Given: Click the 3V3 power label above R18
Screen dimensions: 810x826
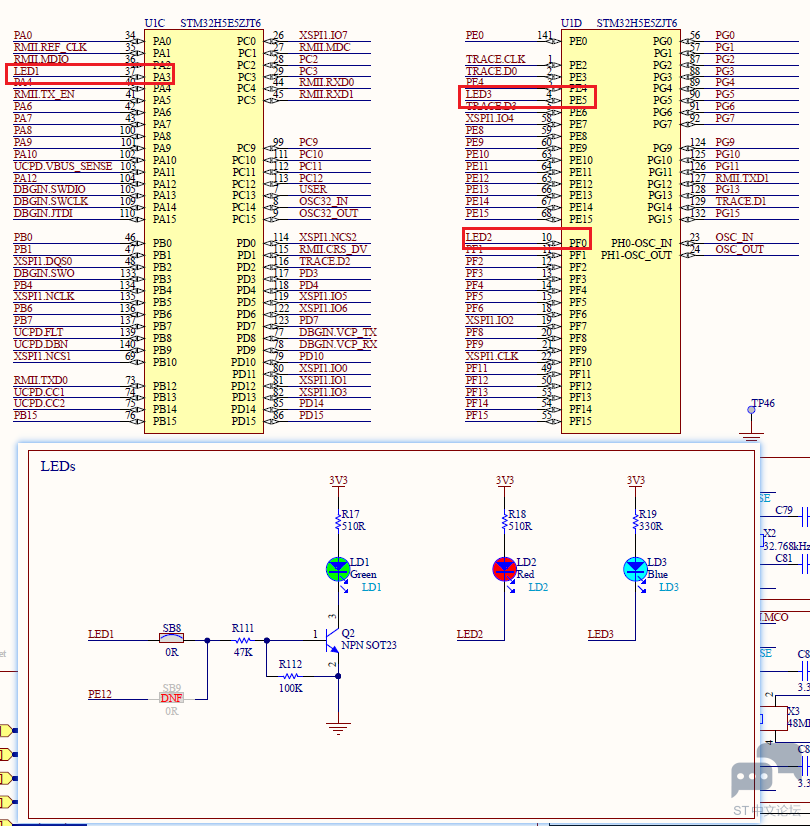Looking at the screenshot, I should coord(505,480).
